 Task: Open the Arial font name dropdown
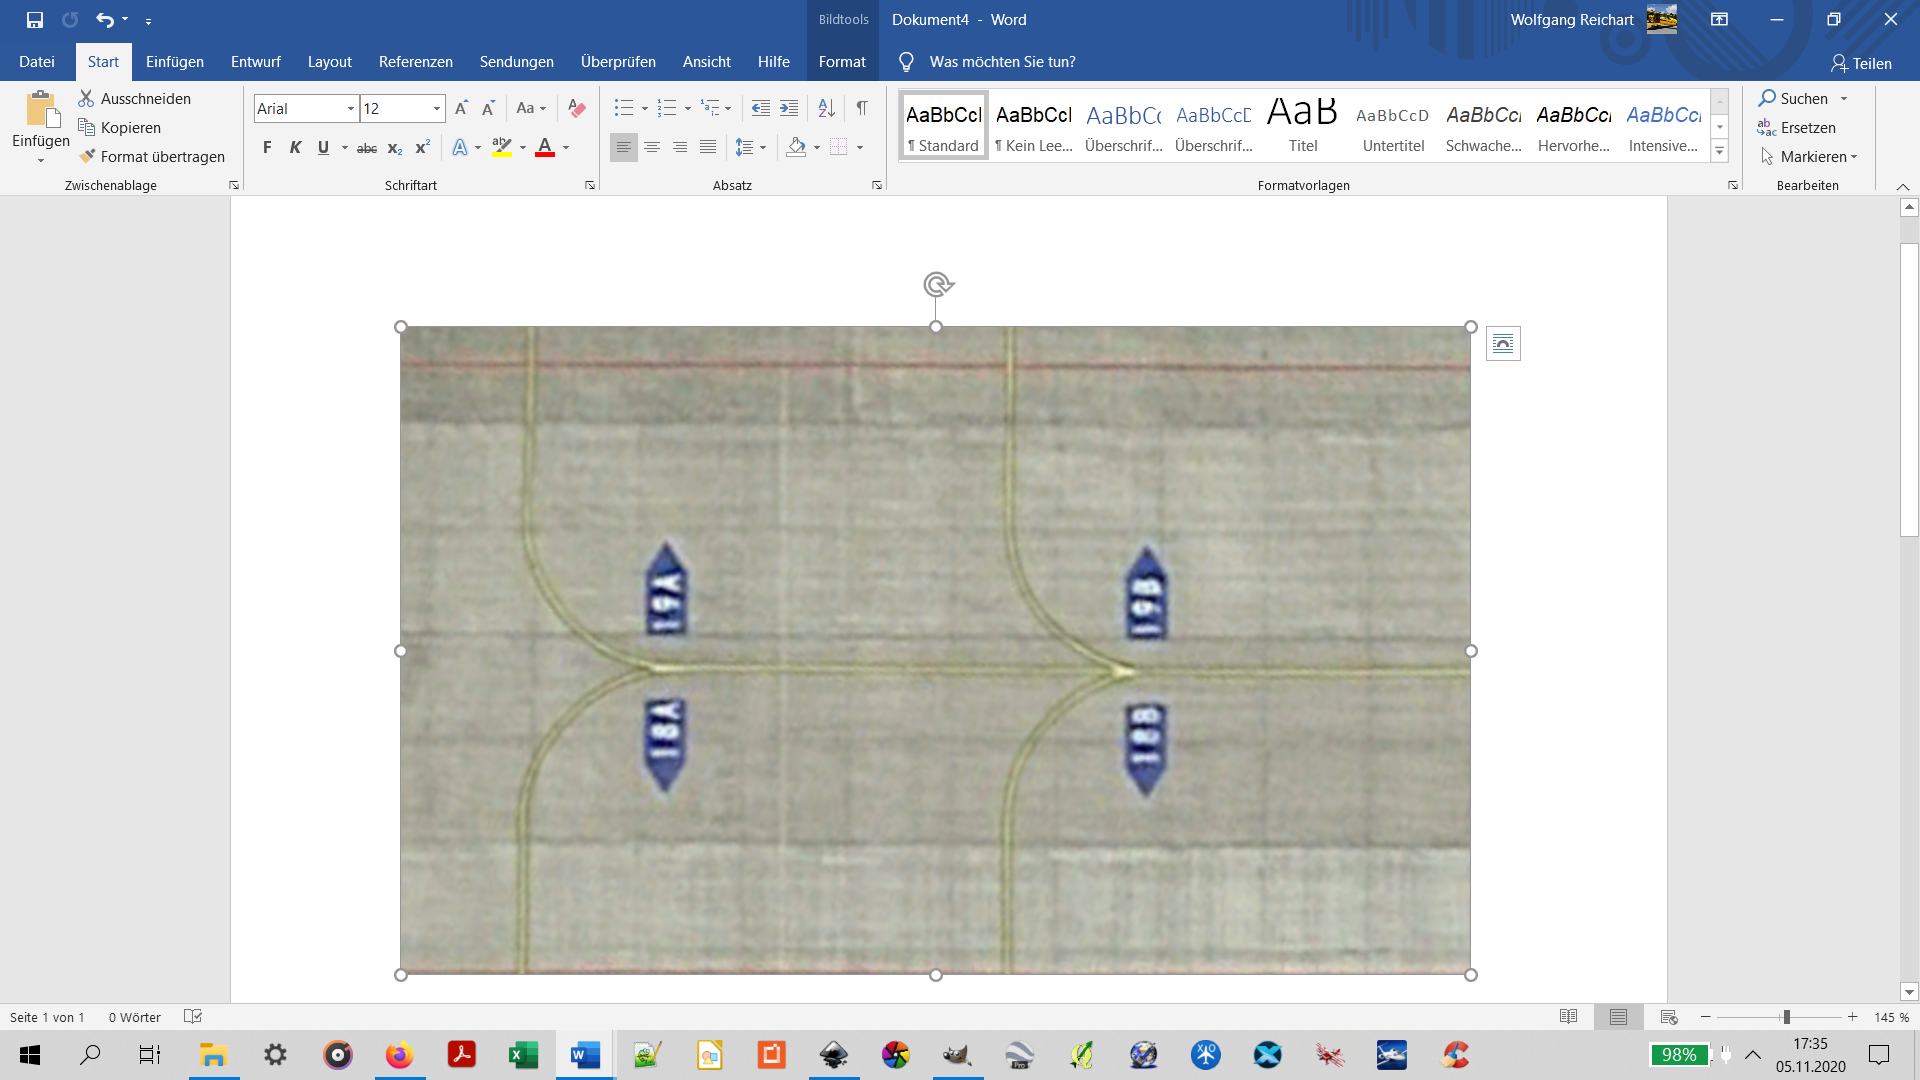tap(350, 108)
